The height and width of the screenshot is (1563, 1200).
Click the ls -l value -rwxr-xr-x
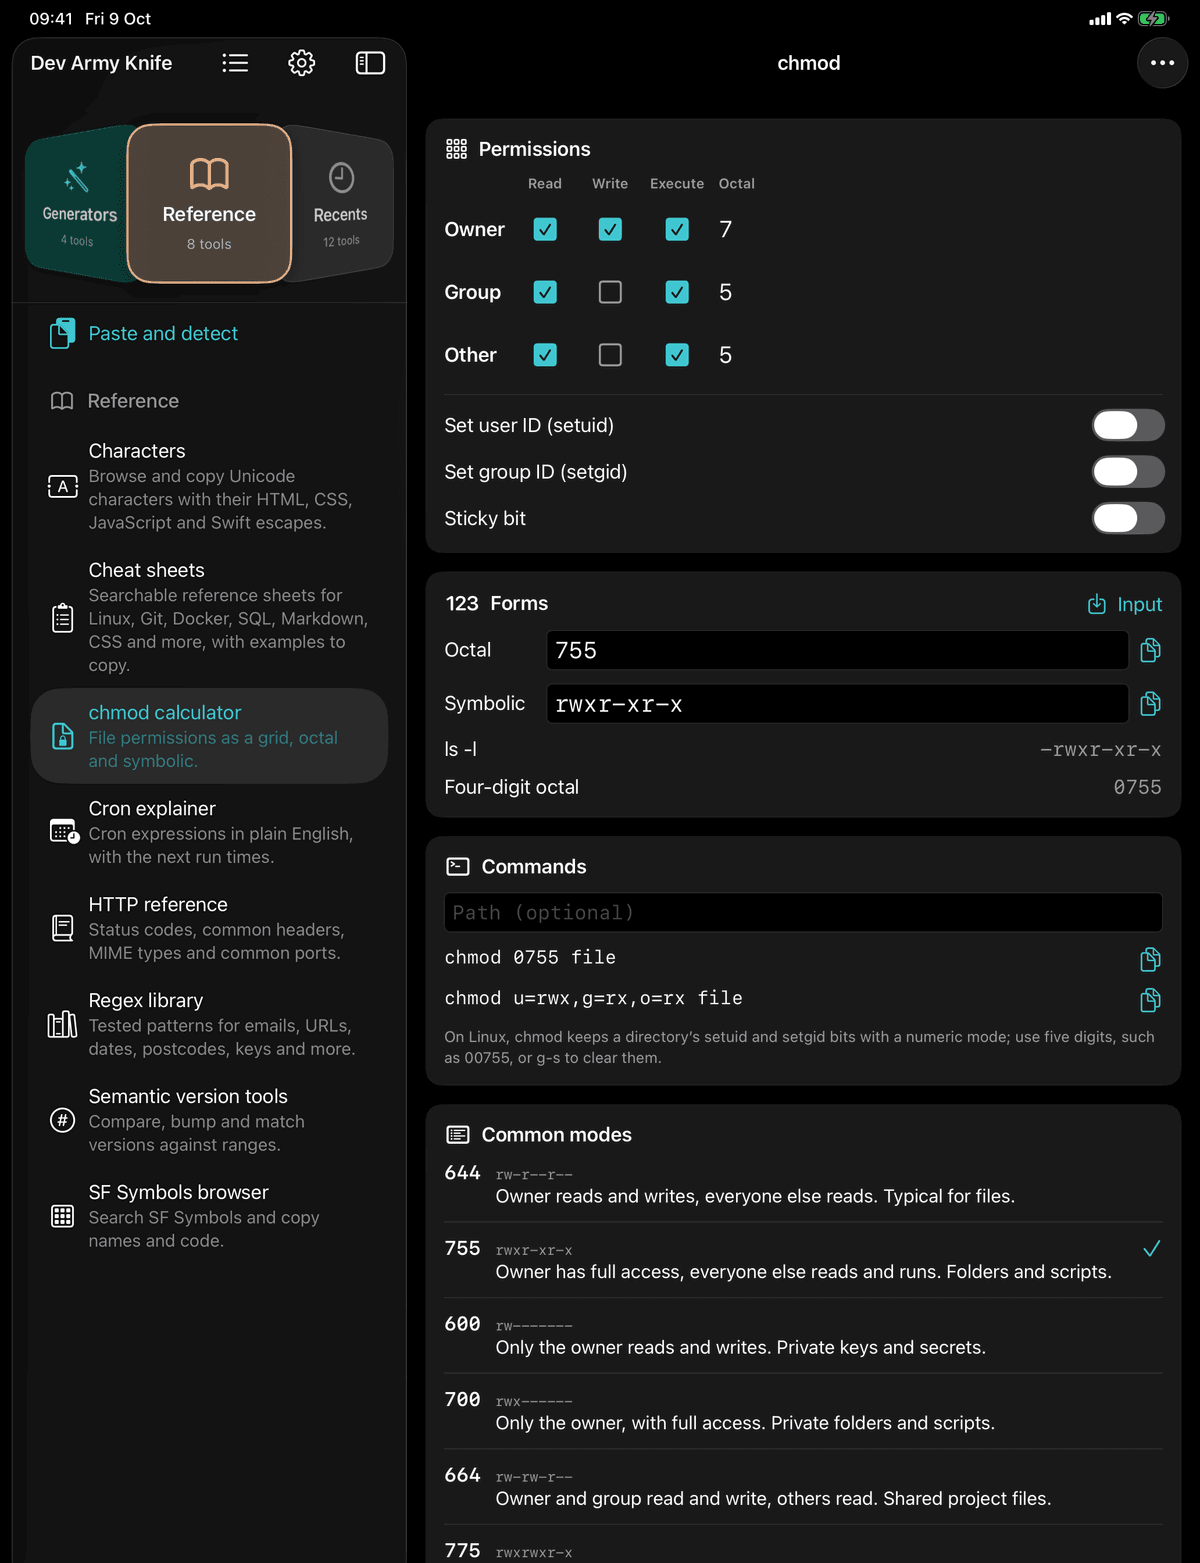[1100, 750]
